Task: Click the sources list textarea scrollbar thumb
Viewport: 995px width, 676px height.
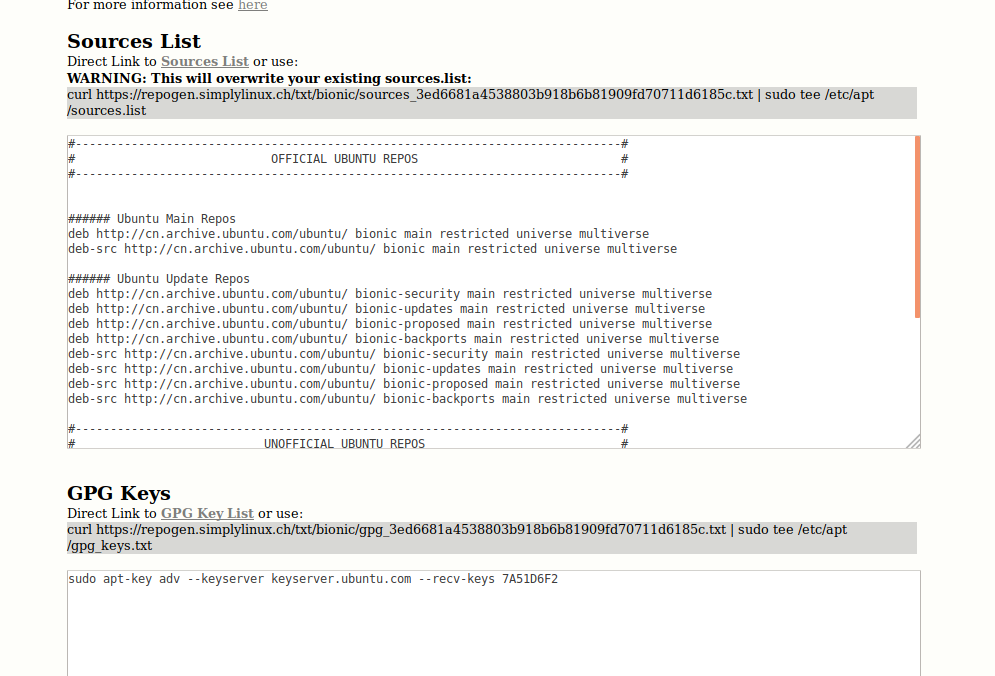Action: coord(917,227)
